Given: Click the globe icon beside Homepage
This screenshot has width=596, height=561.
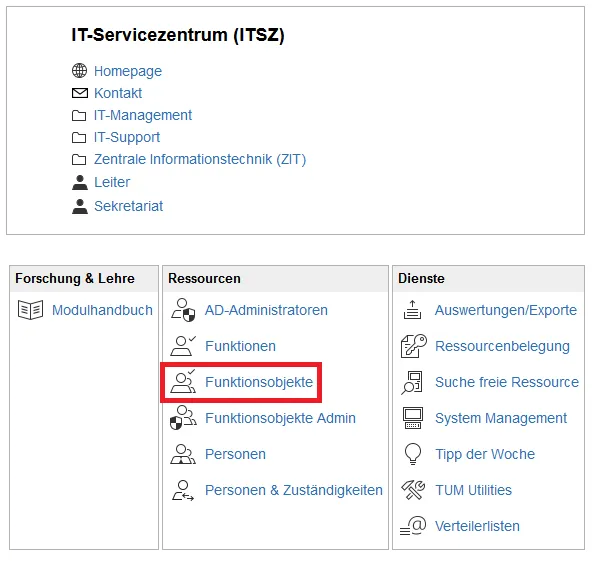Looking at the screenshot, I should [79, 71].
